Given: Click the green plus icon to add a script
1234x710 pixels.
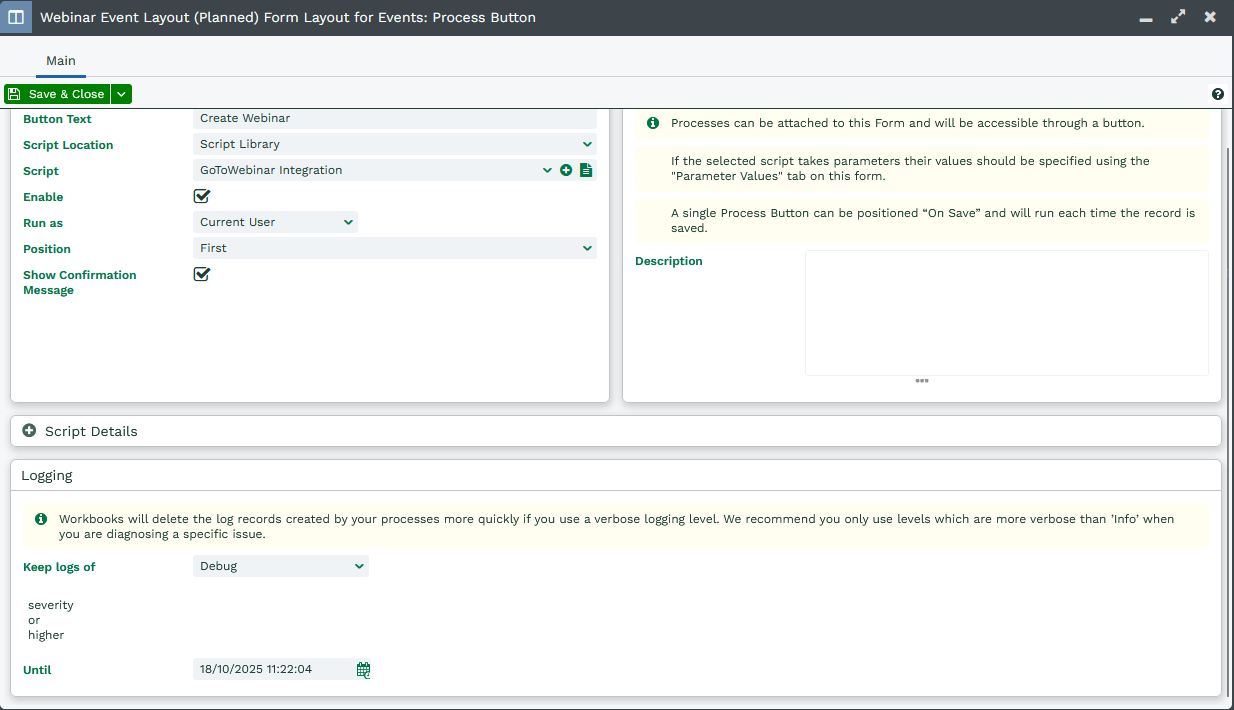Looking at the screenshot, I should point(566,170).
